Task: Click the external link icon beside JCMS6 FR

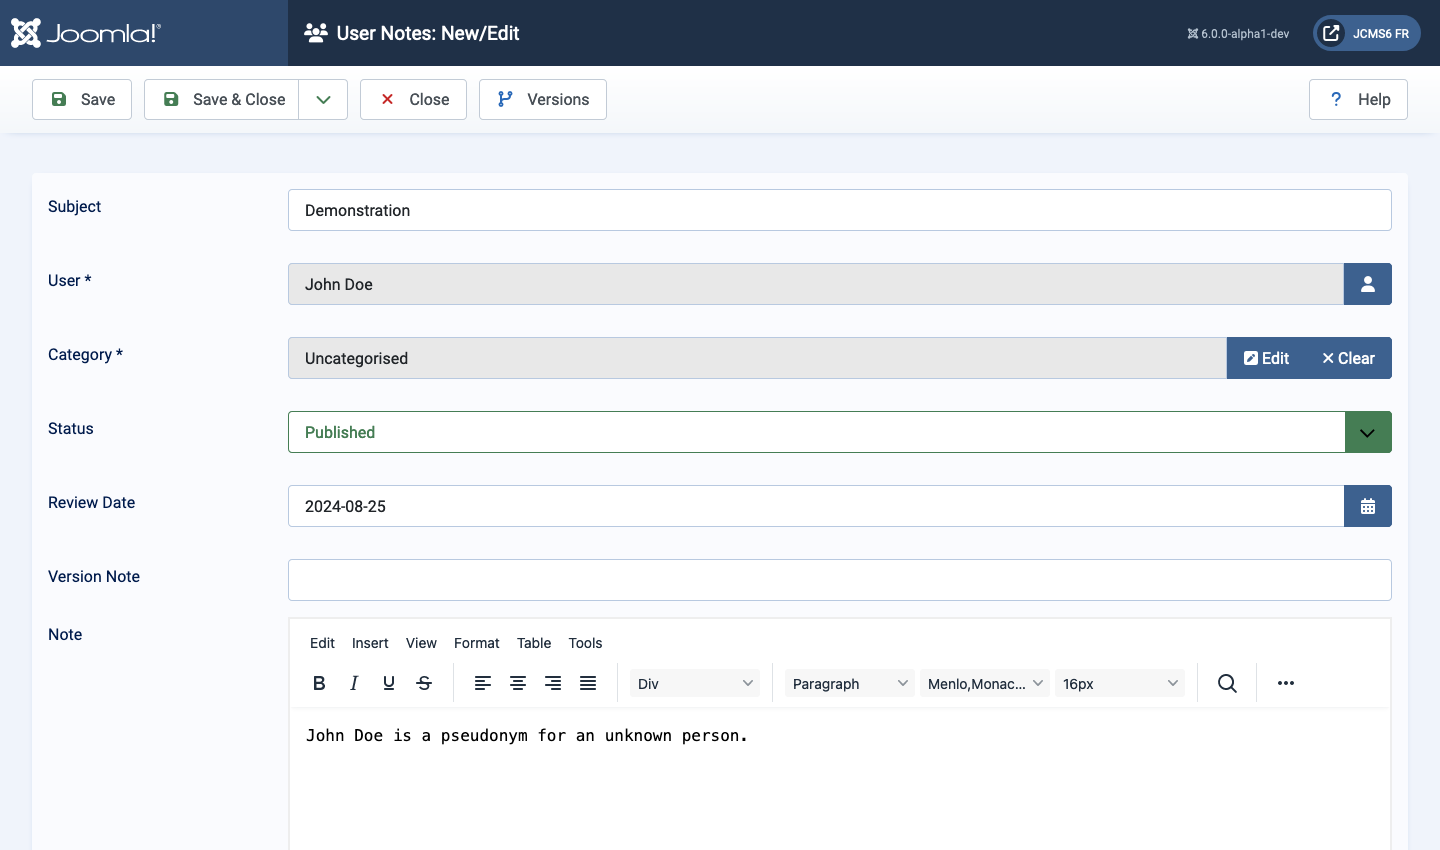Action: (1331, 33)
